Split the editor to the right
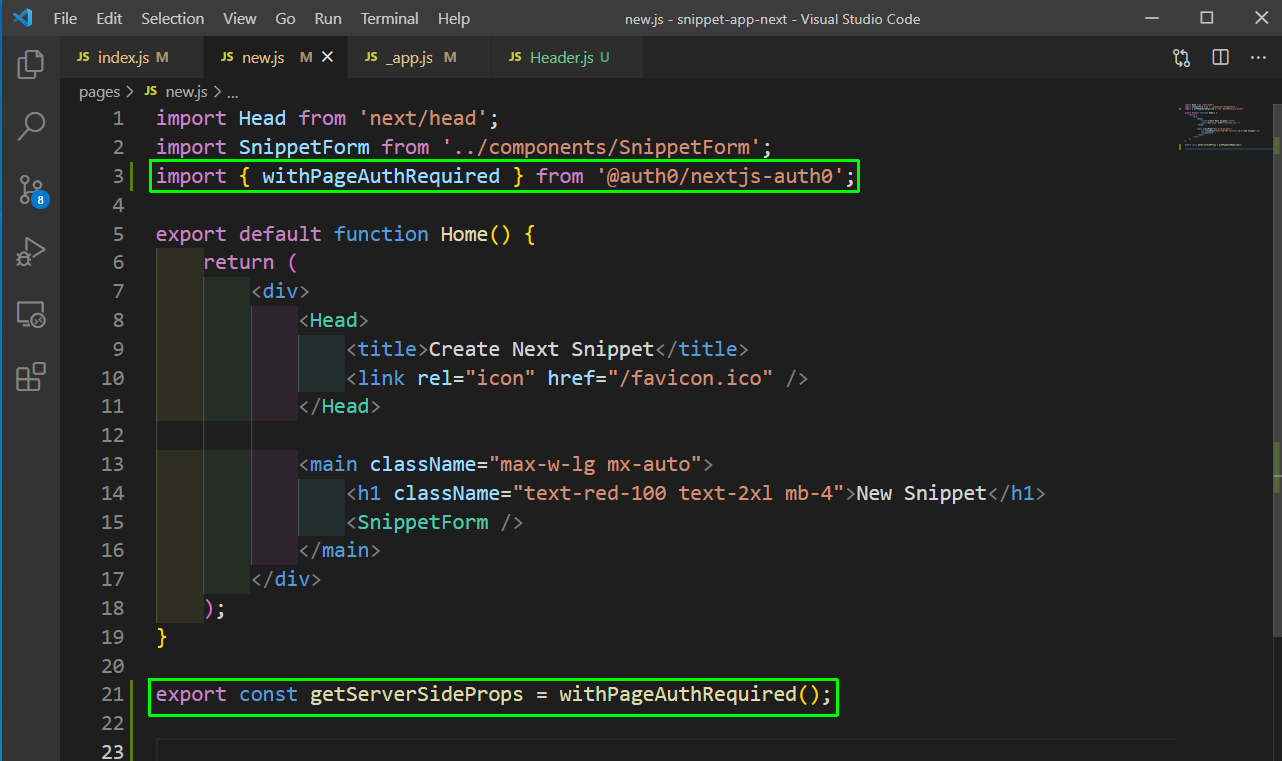Viewport: 1282px width, 761px height. pos(1220,58)
